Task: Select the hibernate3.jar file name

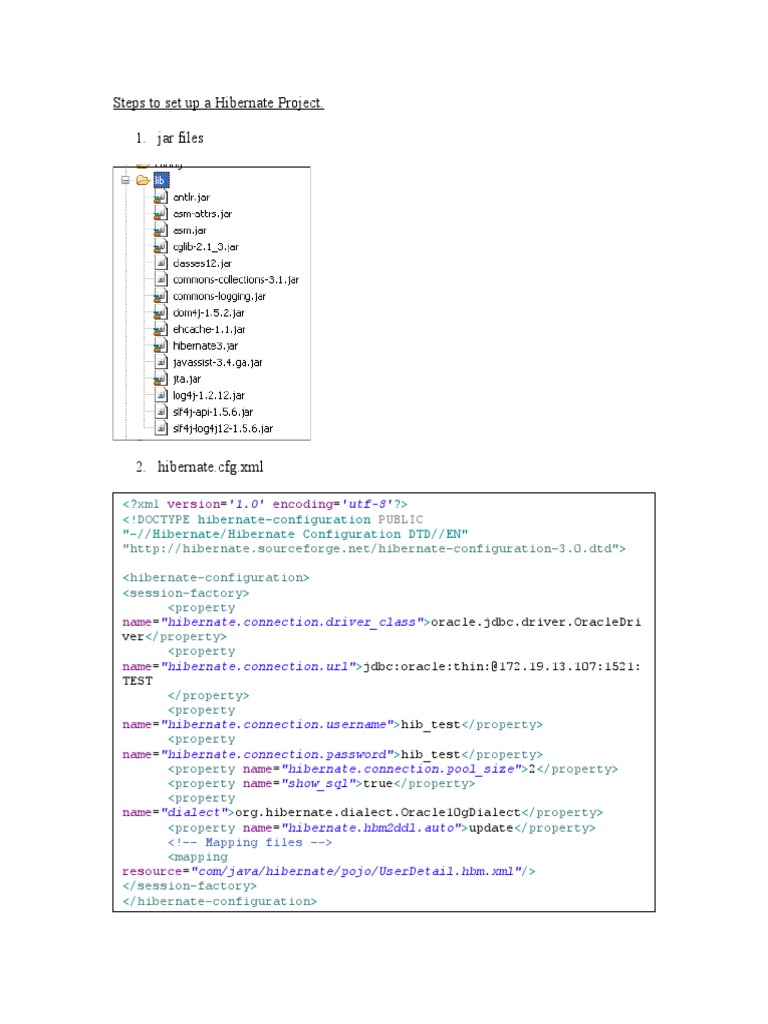Action: pos(205,346)
